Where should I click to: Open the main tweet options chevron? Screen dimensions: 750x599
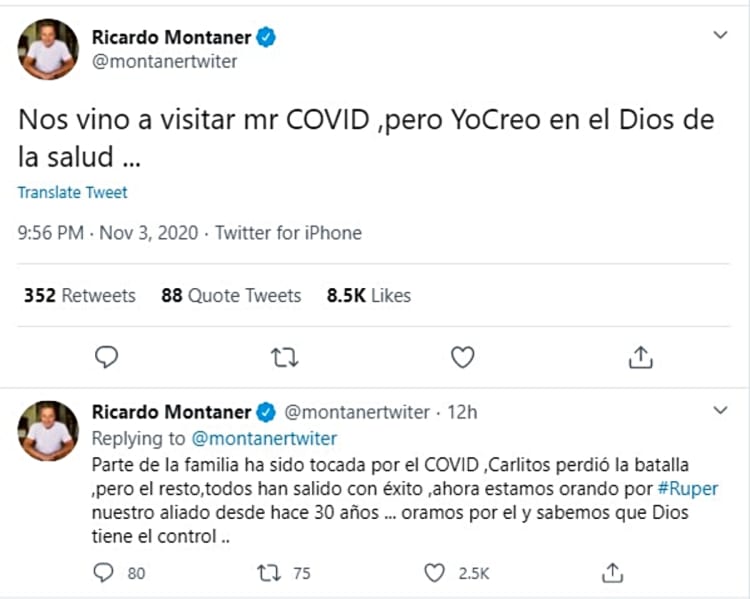[720, 36]
